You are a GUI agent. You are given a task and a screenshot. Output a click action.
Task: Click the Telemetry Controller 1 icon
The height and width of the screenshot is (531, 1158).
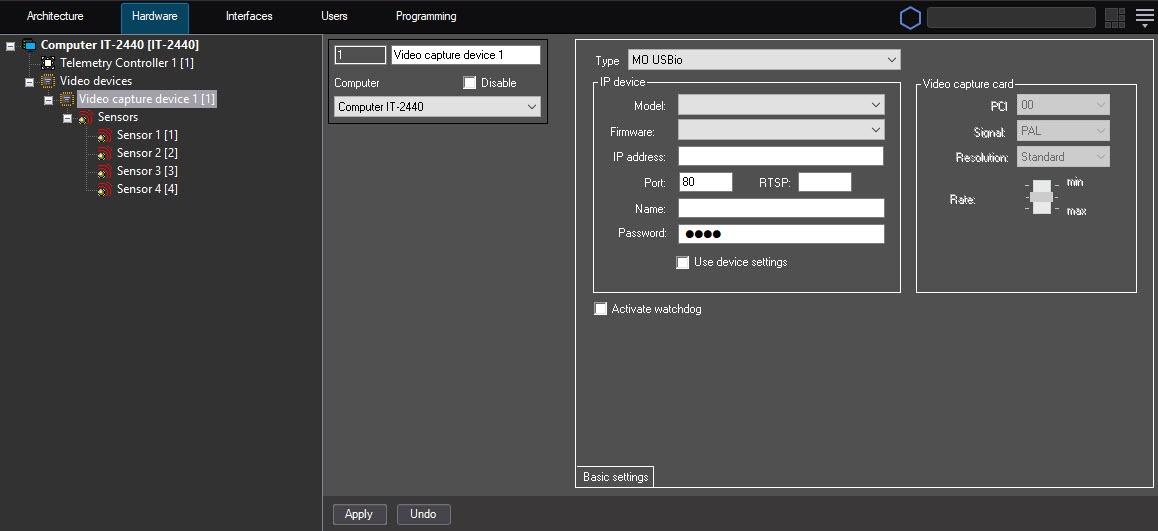coord(48,63)
